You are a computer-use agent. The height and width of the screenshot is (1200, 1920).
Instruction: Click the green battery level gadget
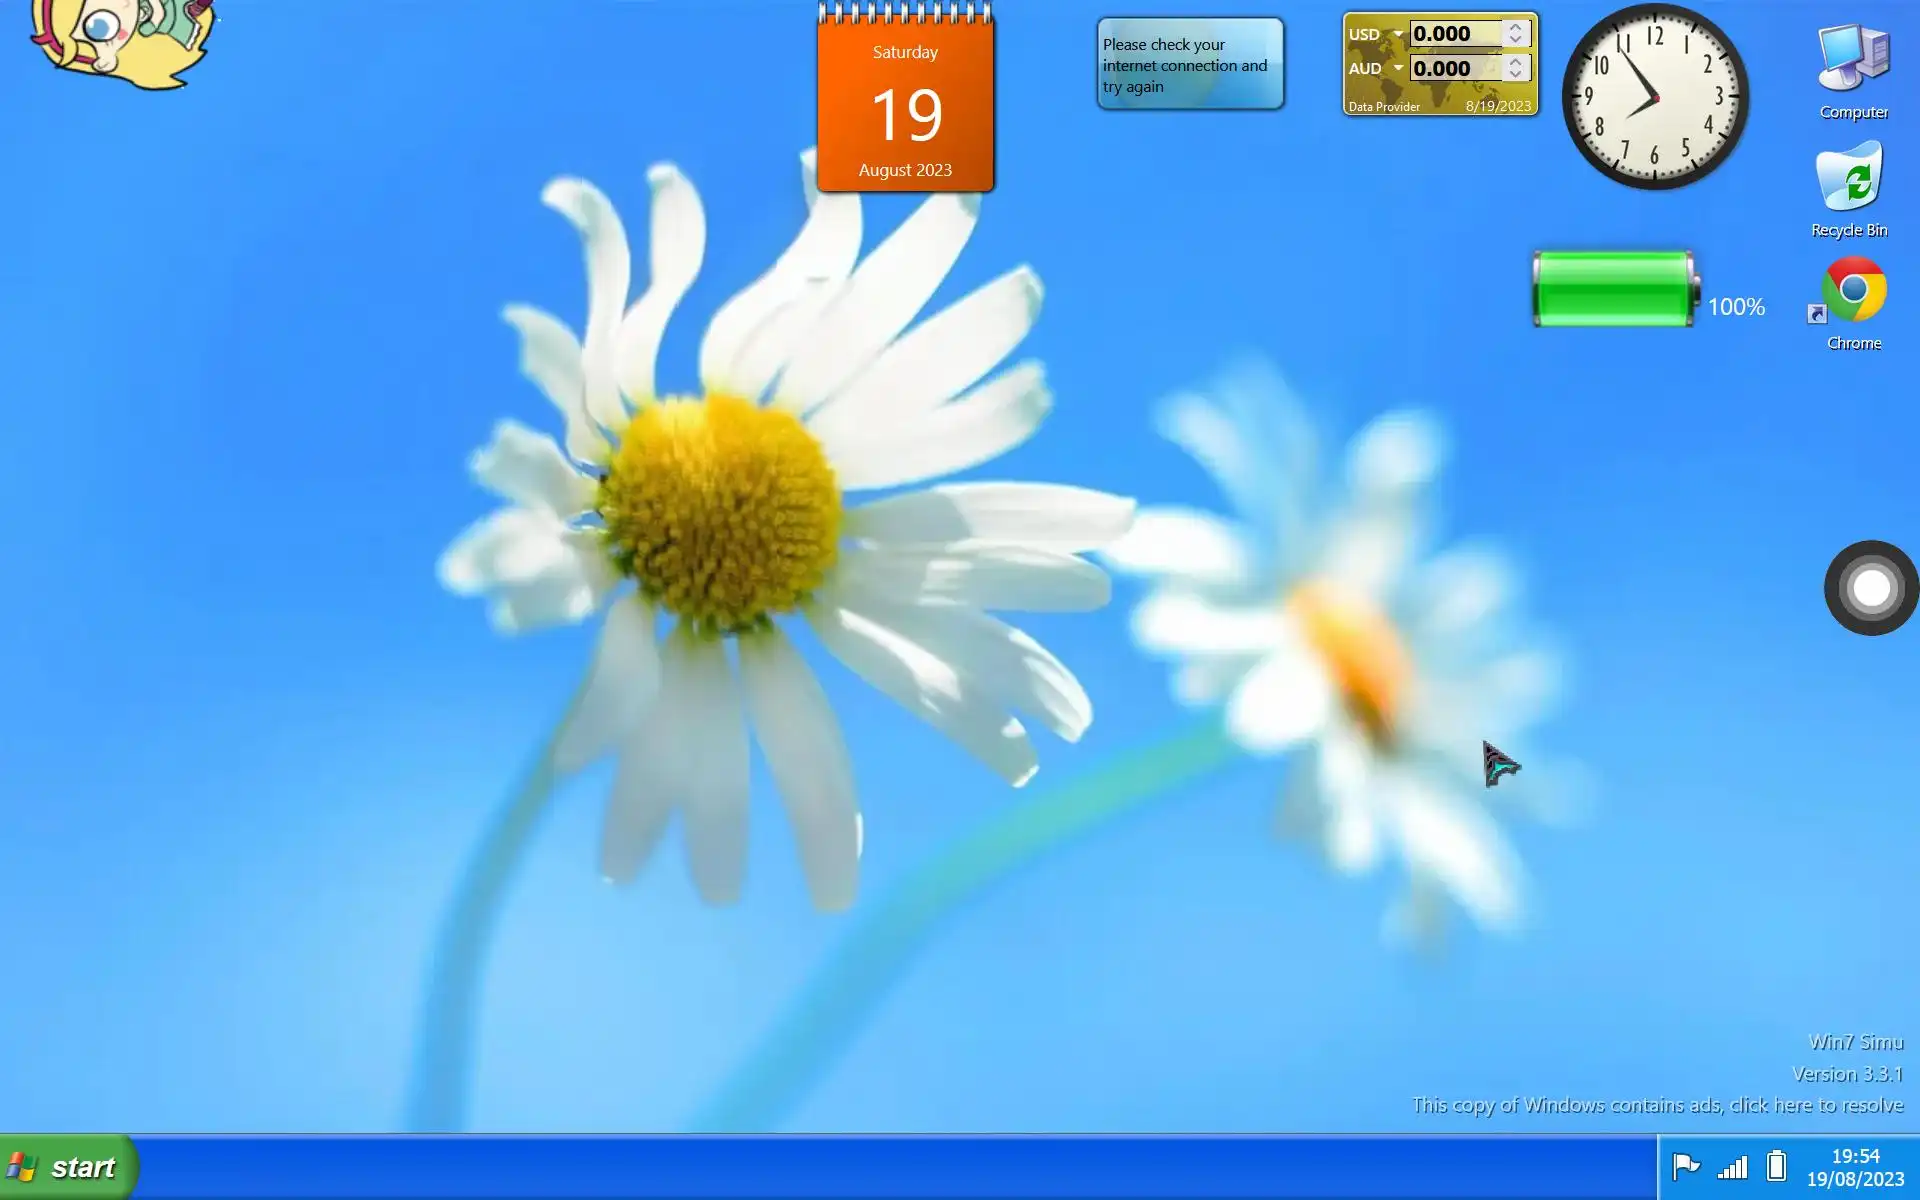point(1613,290)
